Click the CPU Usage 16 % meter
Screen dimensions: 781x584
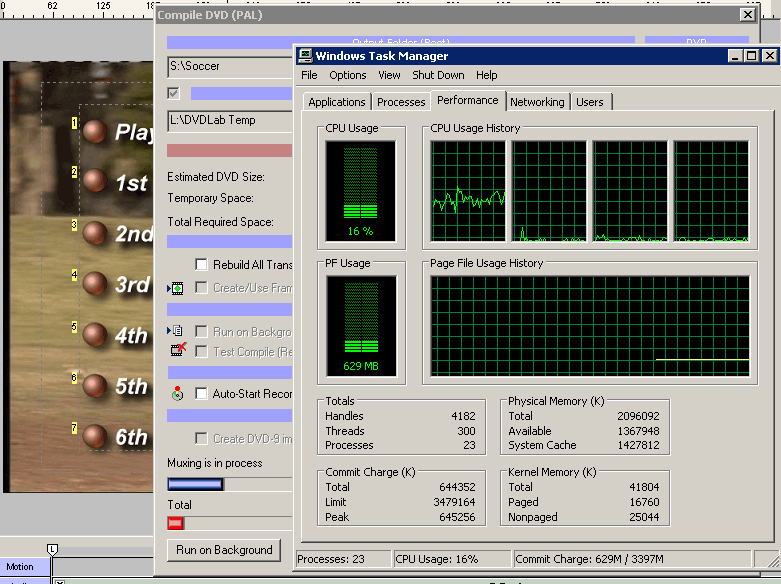[361, 191]
